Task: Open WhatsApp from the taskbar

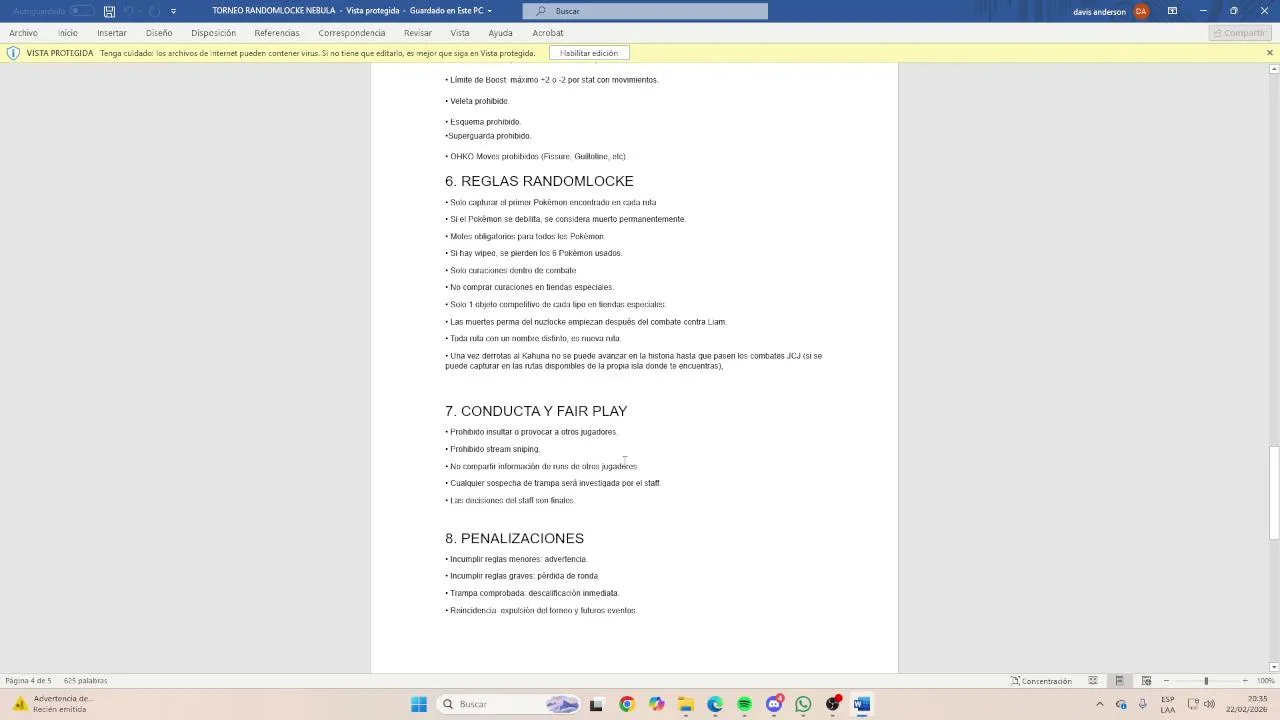Action: 803,704
